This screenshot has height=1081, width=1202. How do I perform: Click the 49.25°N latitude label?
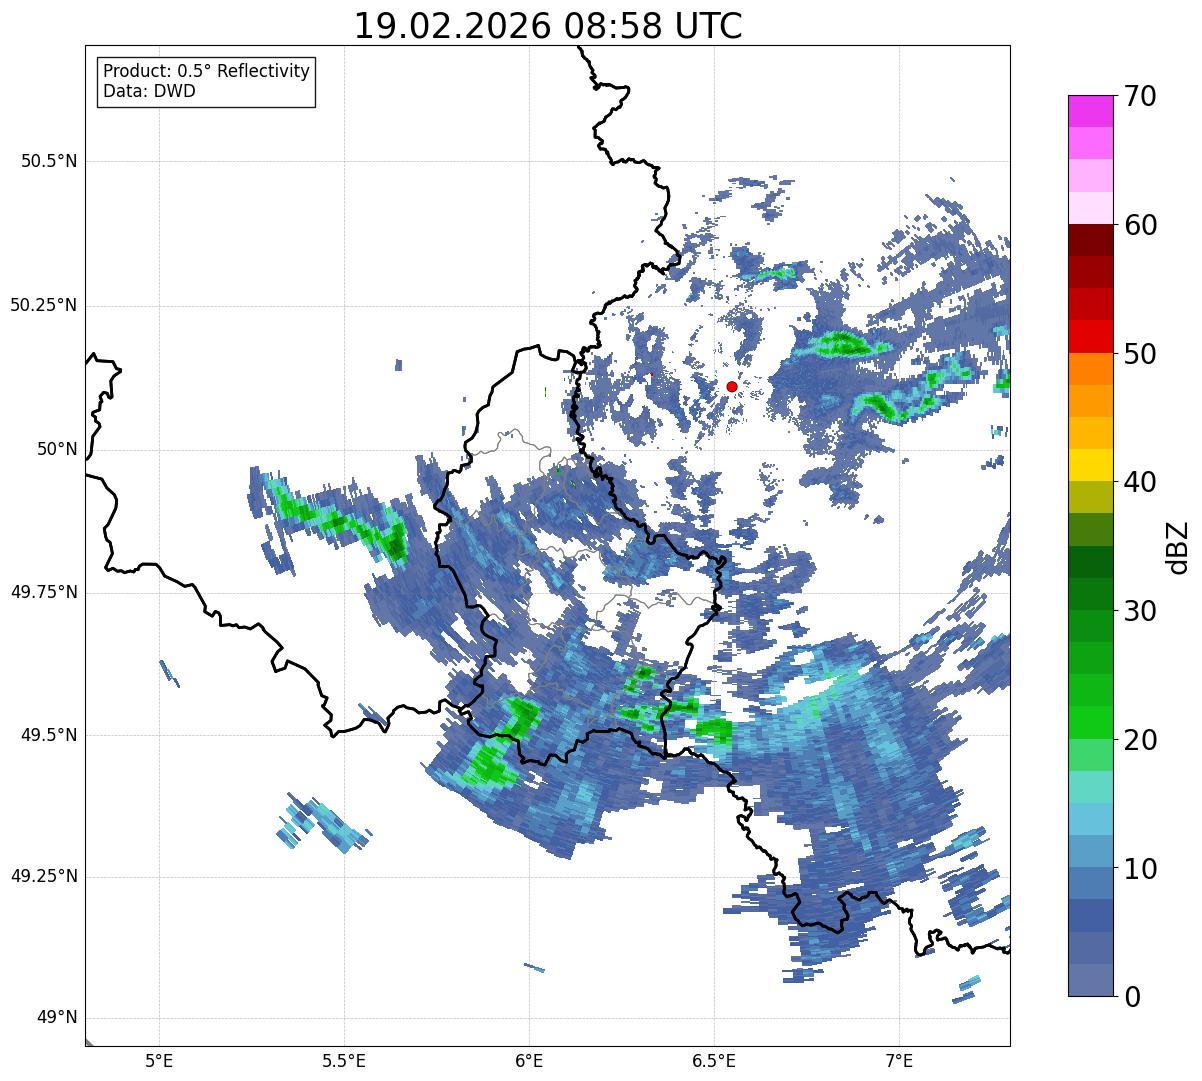point(44,877)
